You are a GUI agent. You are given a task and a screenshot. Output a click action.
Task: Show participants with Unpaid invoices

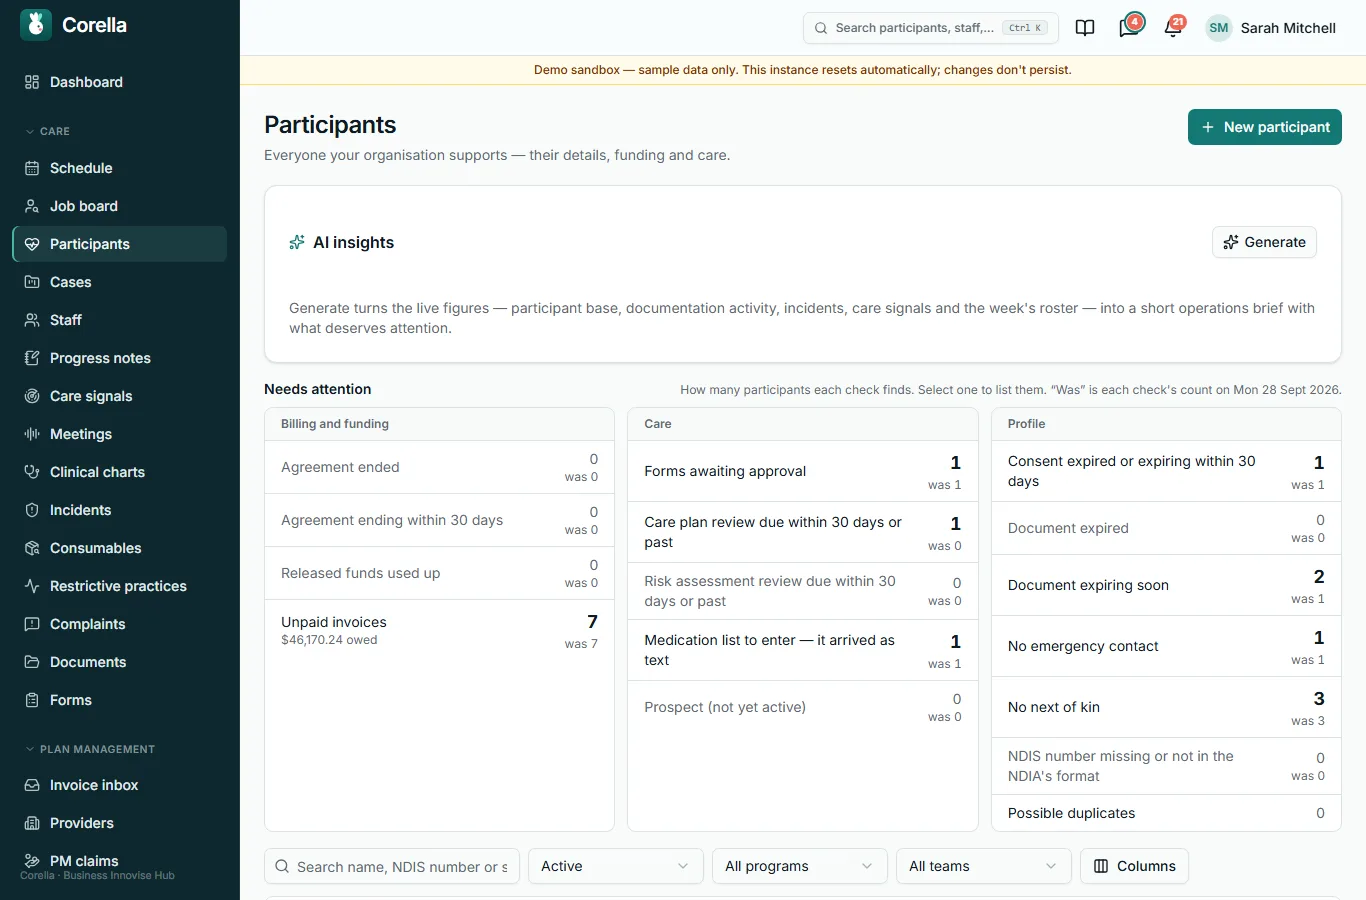click(x=439, y=630)
